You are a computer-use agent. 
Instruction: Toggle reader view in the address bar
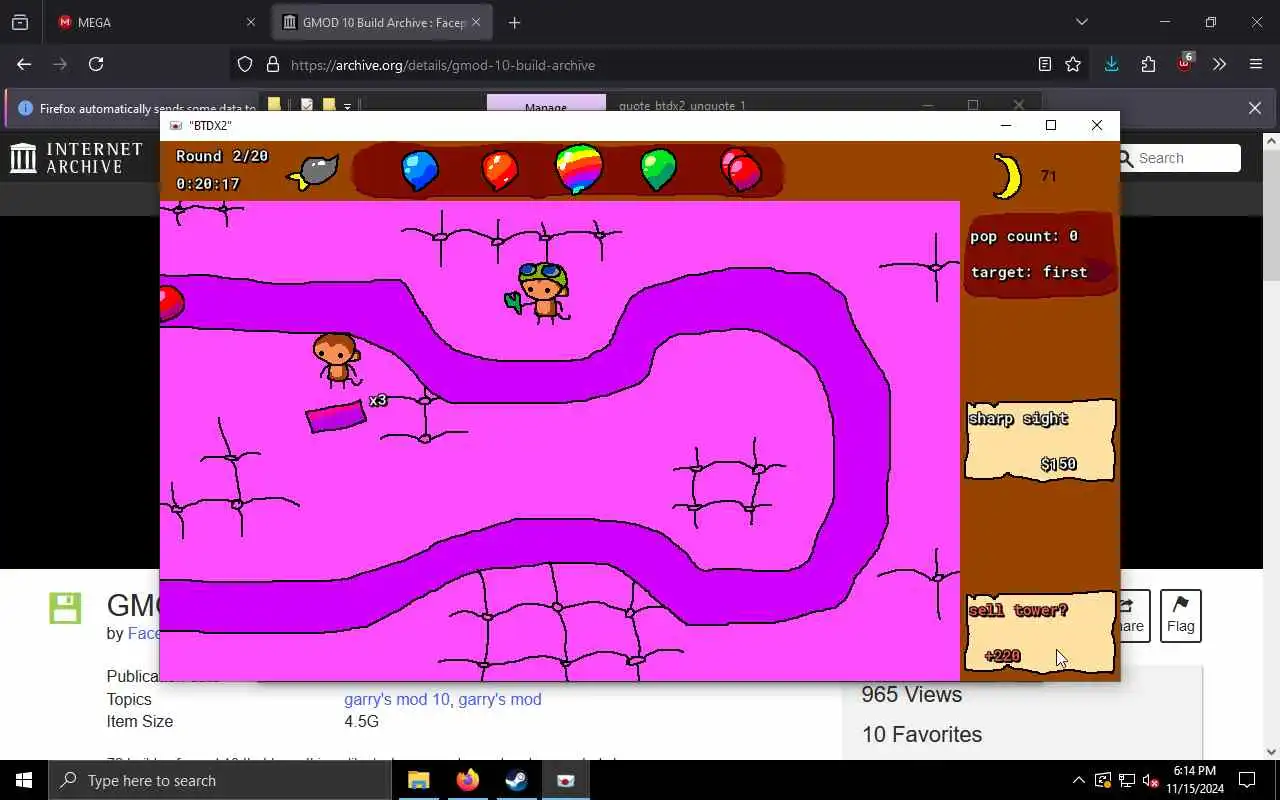pos(1045,64)
